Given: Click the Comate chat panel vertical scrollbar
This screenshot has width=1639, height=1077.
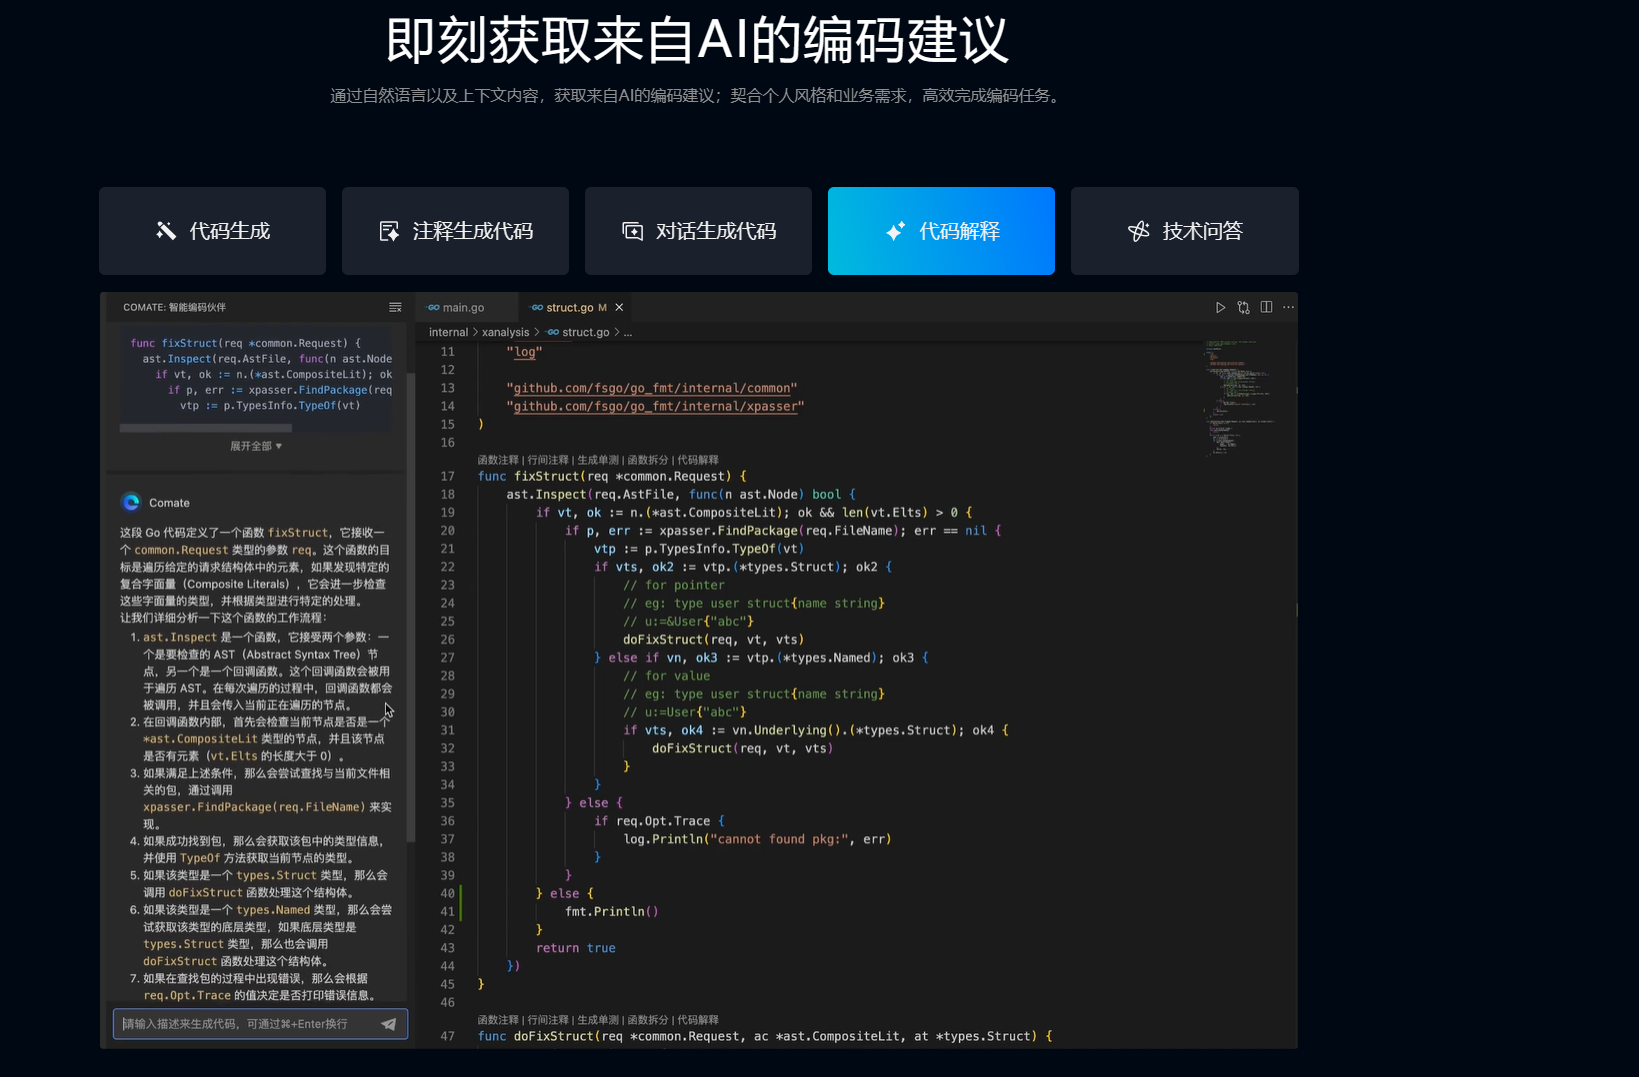Looking at the screenshot, I should pyautogui.click(x=411, y=610).
